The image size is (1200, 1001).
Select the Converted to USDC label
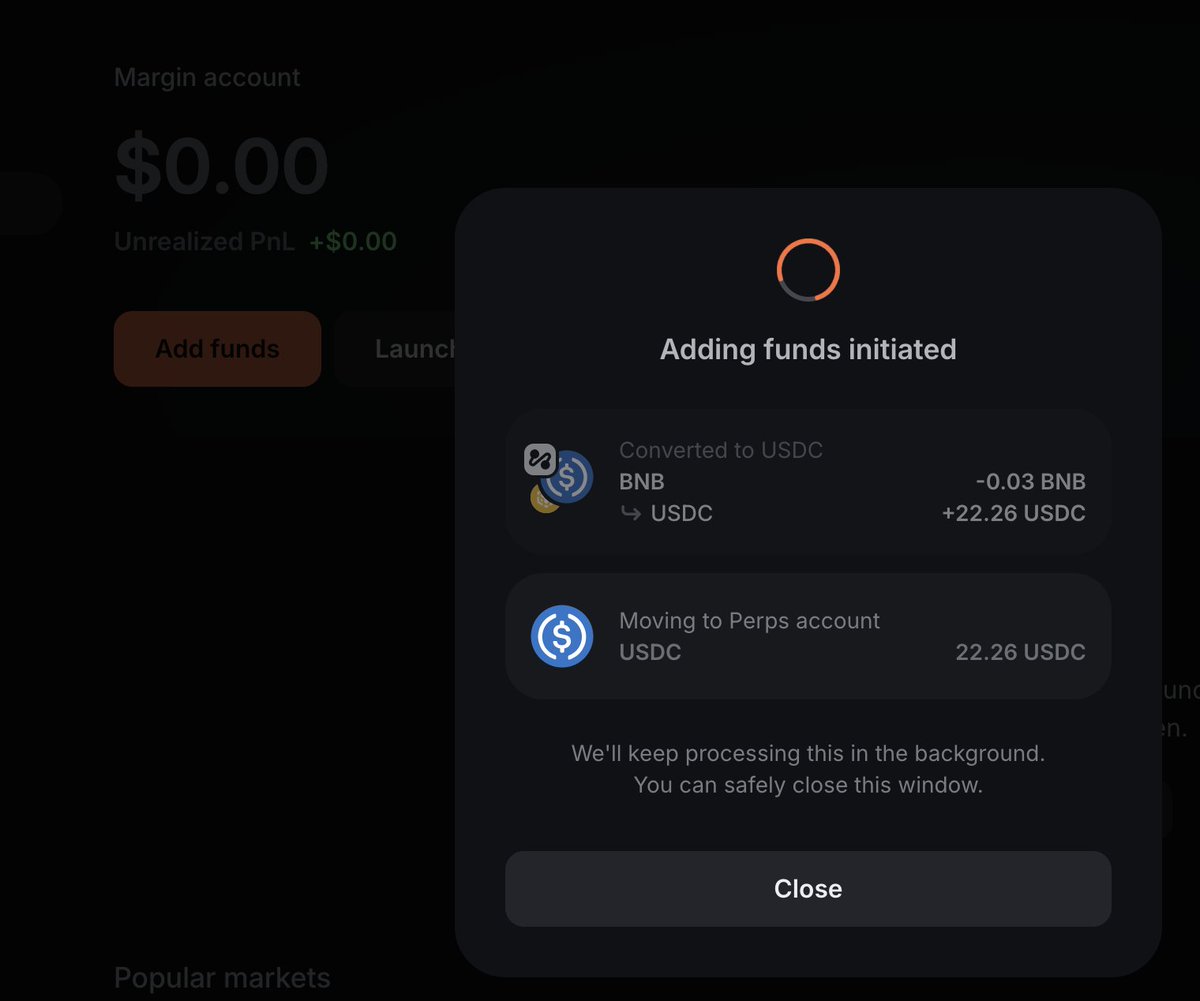click(x=721, y=450)
